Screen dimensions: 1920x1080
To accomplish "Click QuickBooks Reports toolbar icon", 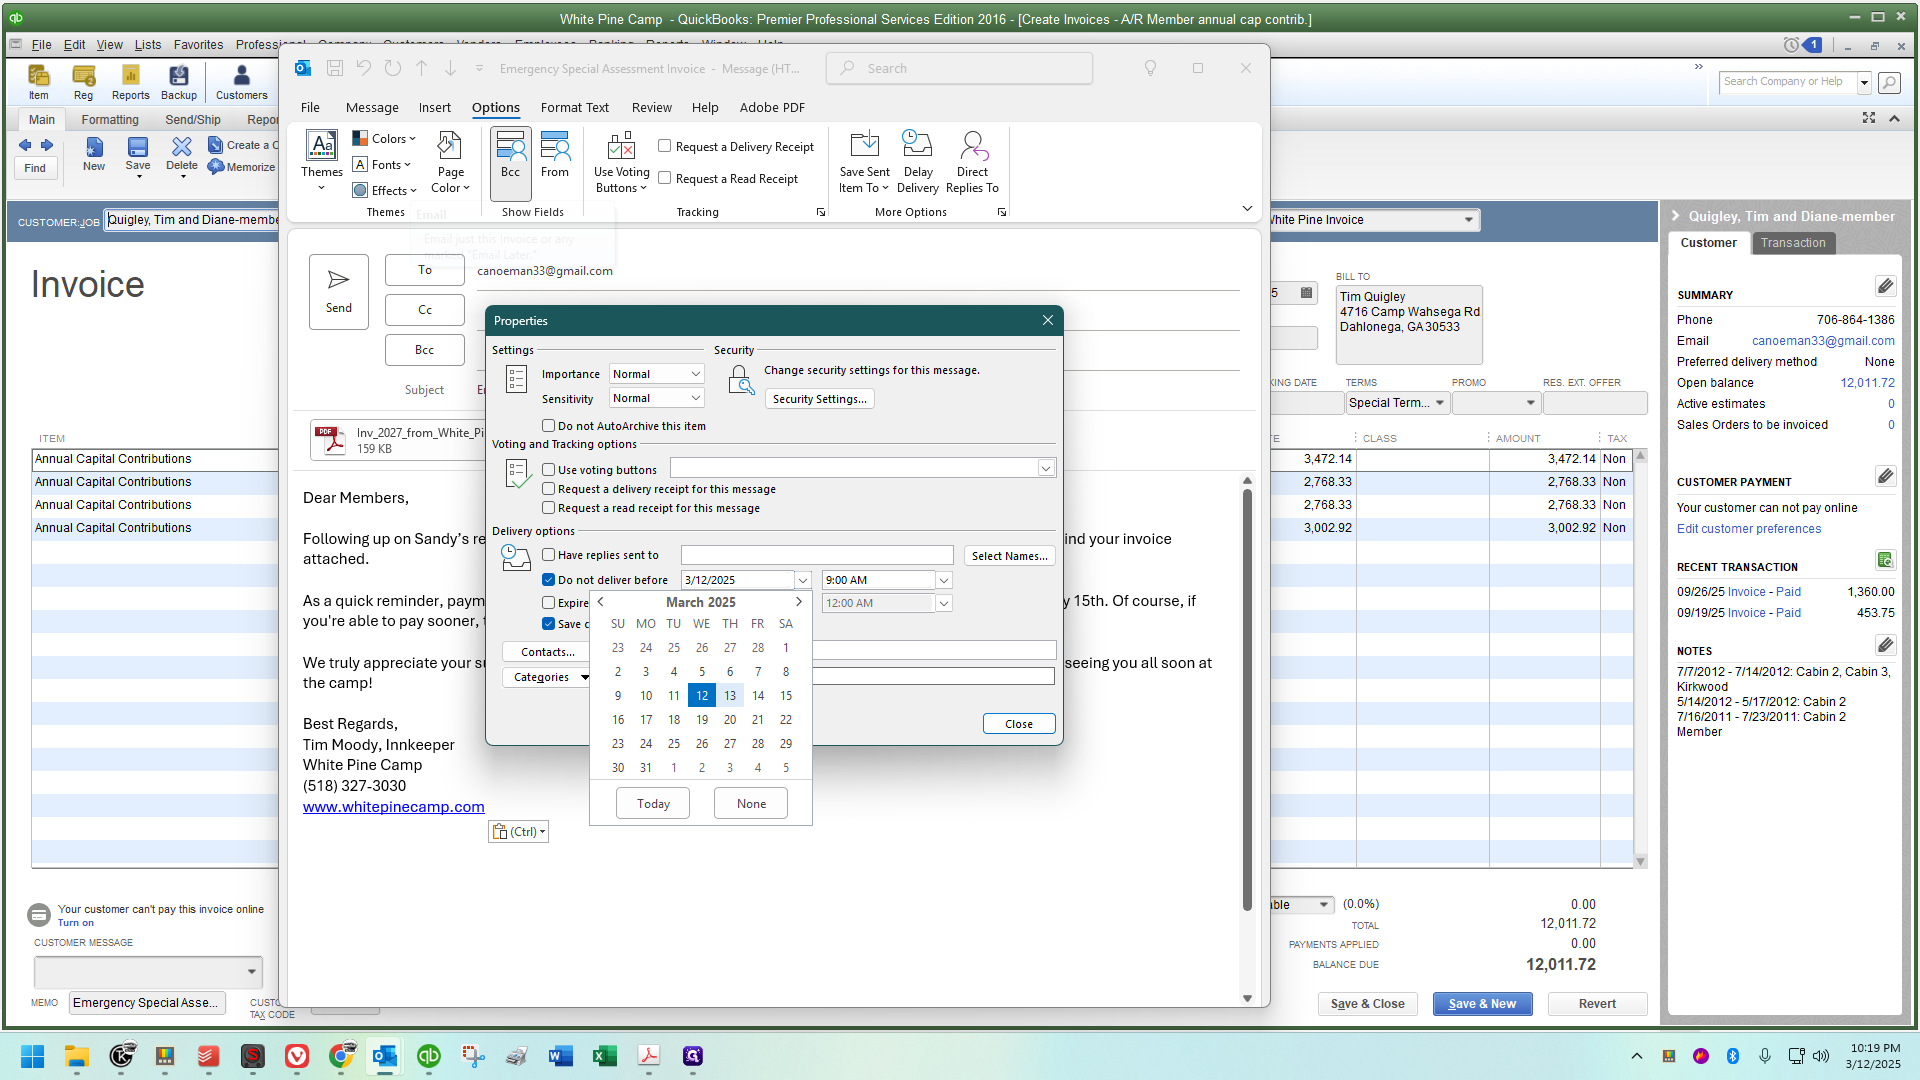I will [130, 82].
